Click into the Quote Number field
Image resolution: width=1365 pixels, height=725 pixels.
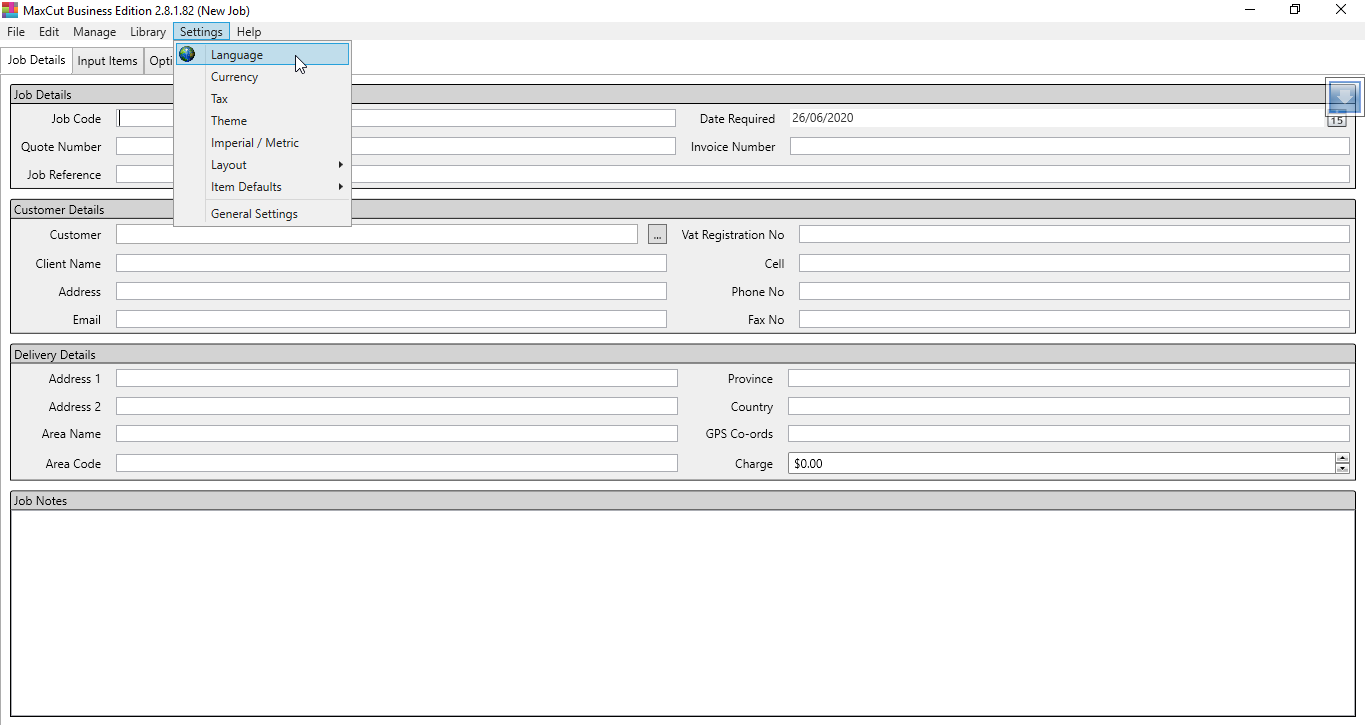click(396, 146)
